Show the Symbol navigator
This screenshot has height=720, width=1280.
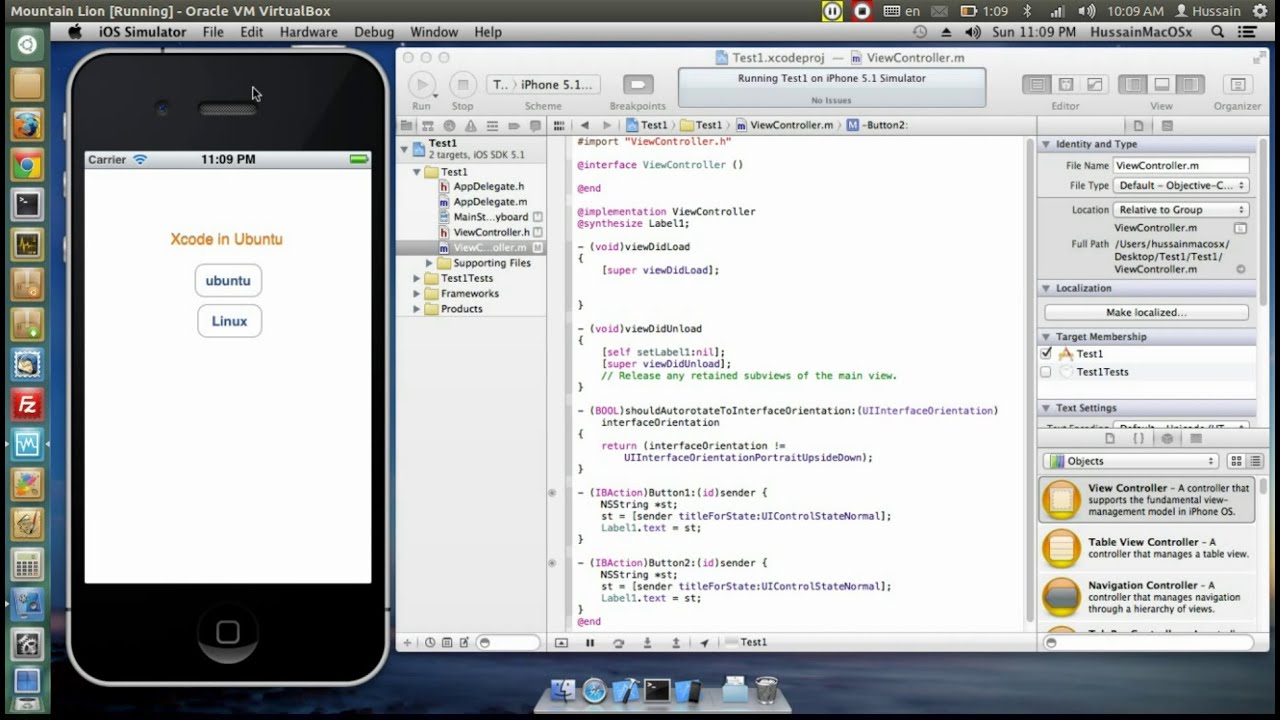tap(428, 126)
